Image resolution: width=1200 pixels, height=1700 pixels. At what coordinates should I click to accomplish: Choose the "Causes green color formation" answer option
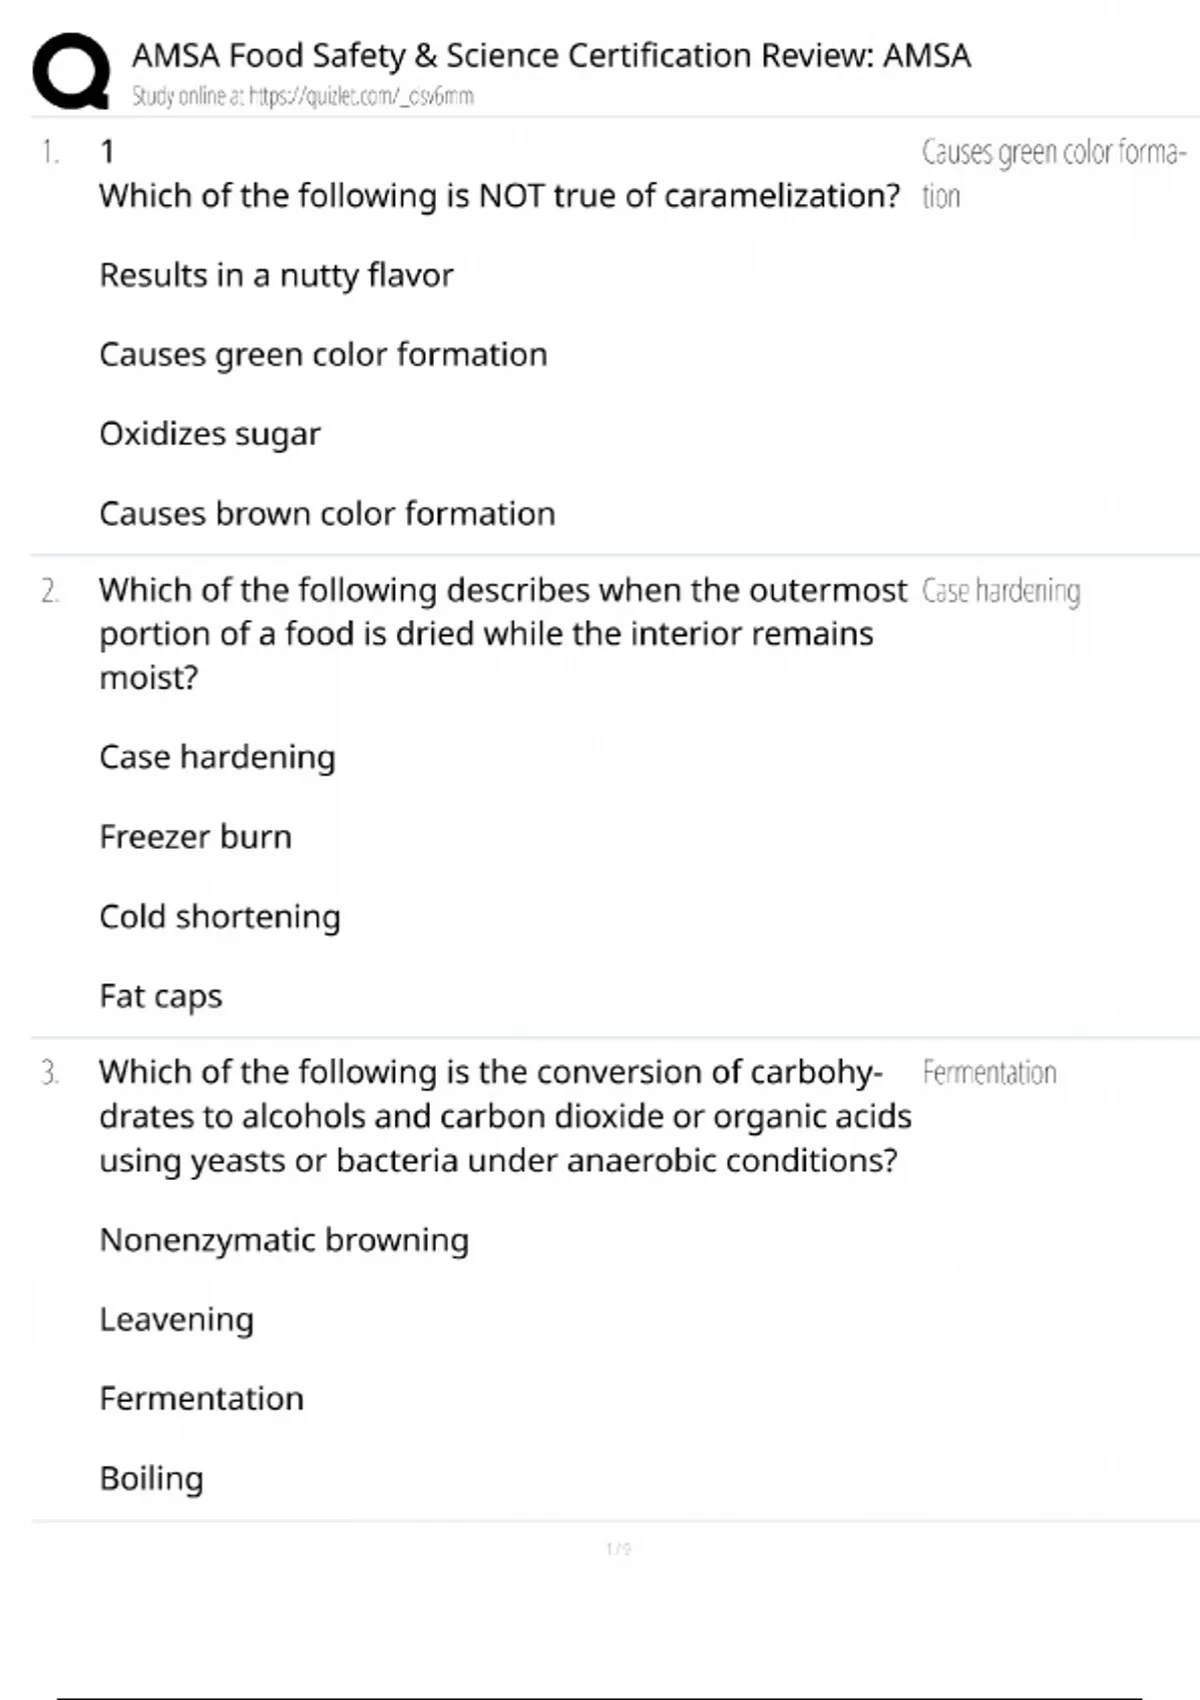pos(323,355)
